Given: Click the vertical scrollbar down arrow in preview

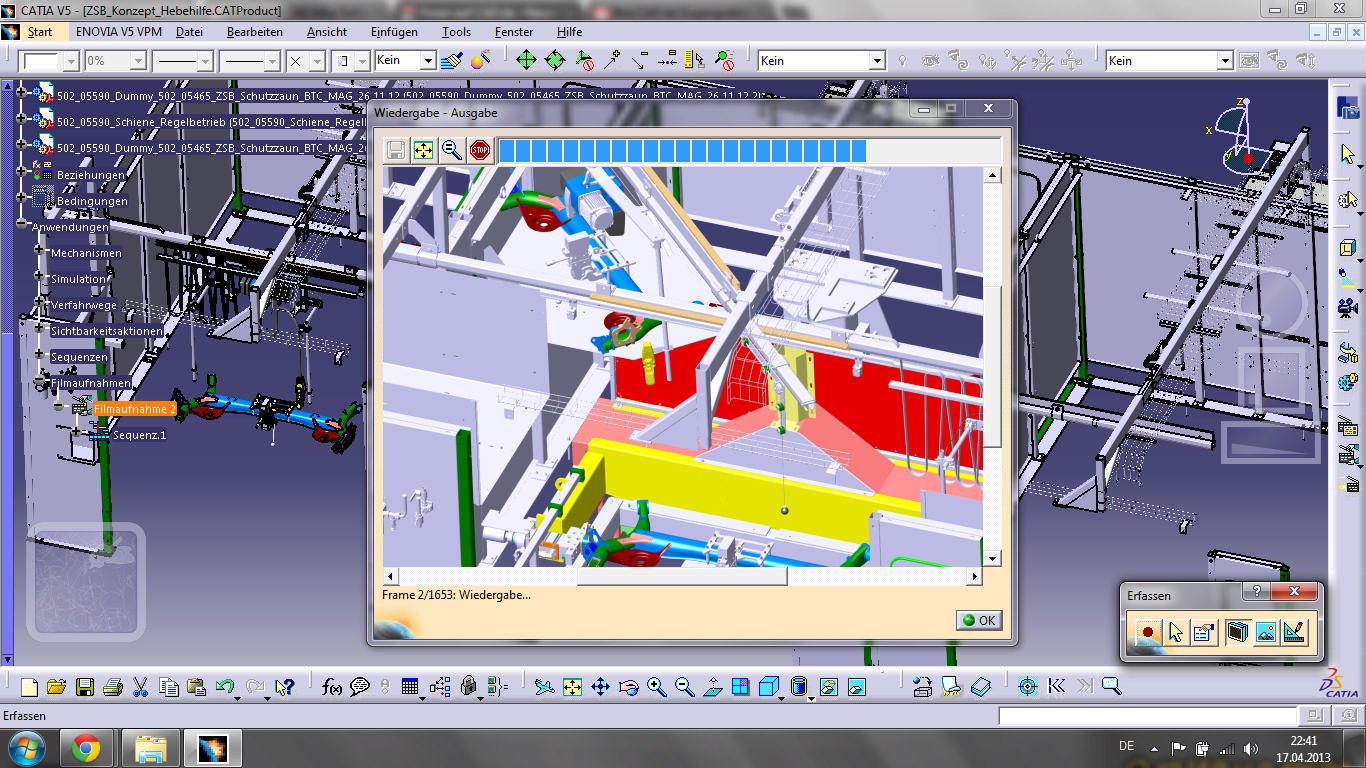Looking at the screenshot, I should 992,559.
